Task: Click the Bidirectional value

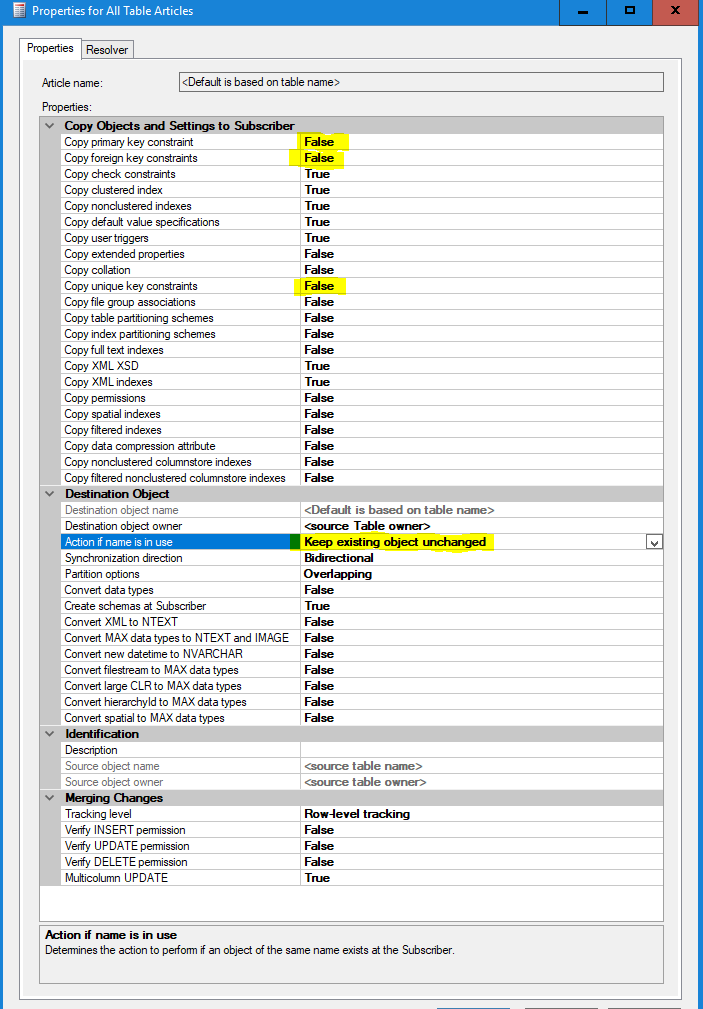Action: click(339, 558)
